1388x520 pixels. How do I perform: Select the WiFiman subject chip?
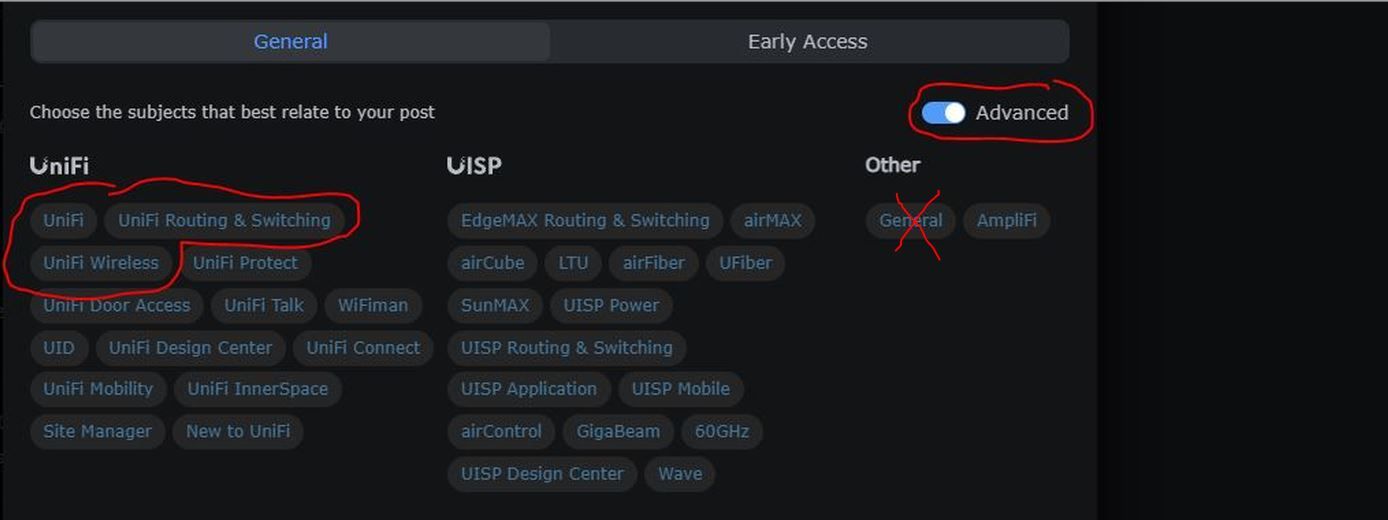(372, 305)
